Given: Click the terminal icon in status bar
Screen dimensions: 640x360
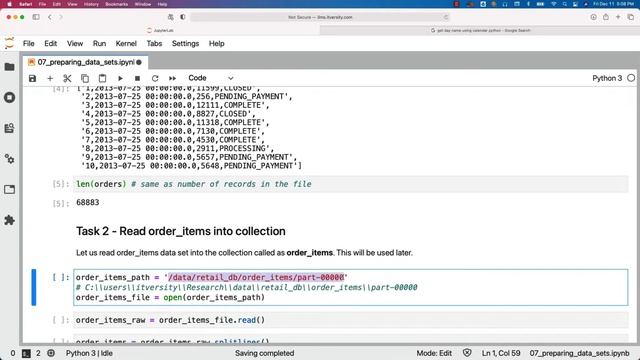Looking at the screenshot, I should (x=26, y=353).
